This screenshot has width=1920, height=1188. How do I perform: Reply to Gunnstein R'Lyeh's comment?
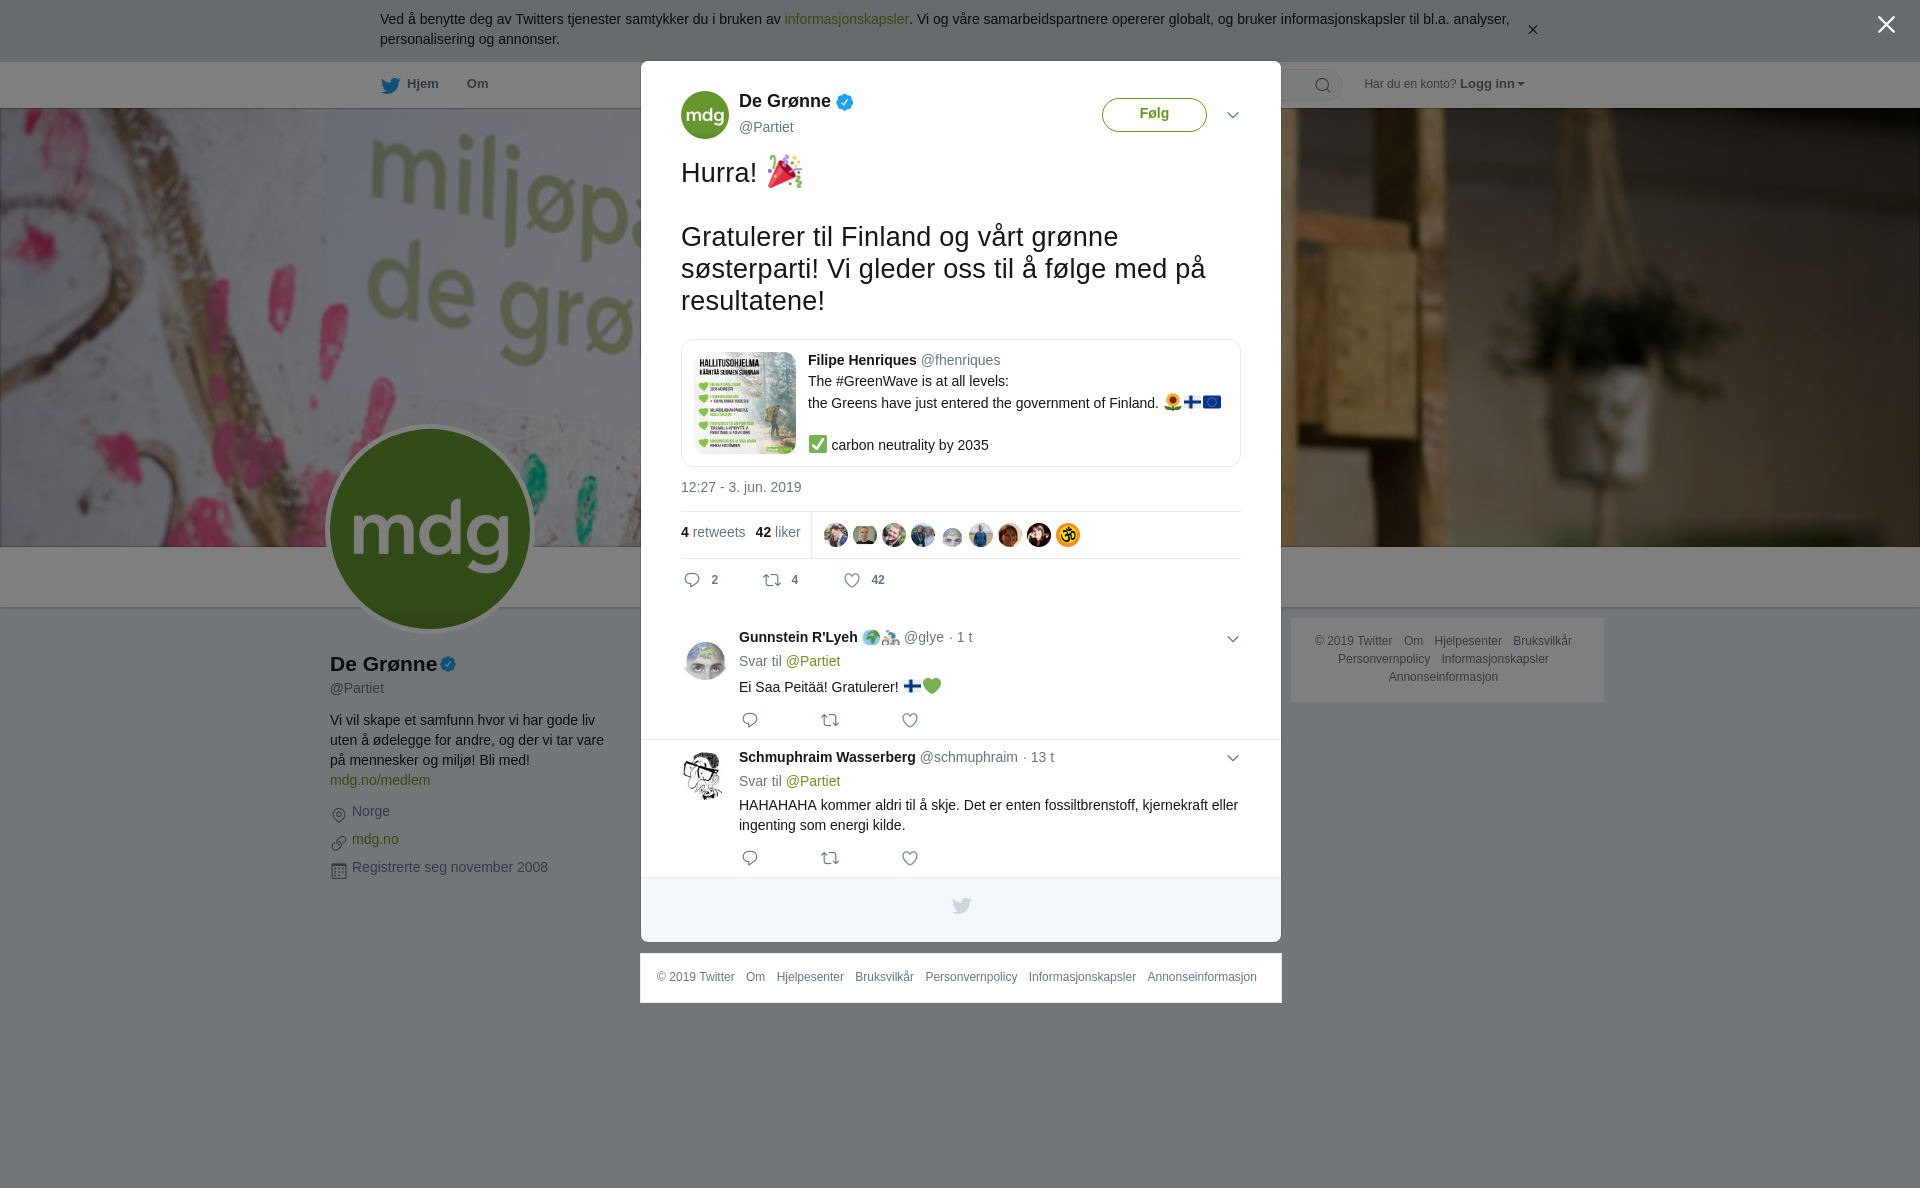coord(750,720)
